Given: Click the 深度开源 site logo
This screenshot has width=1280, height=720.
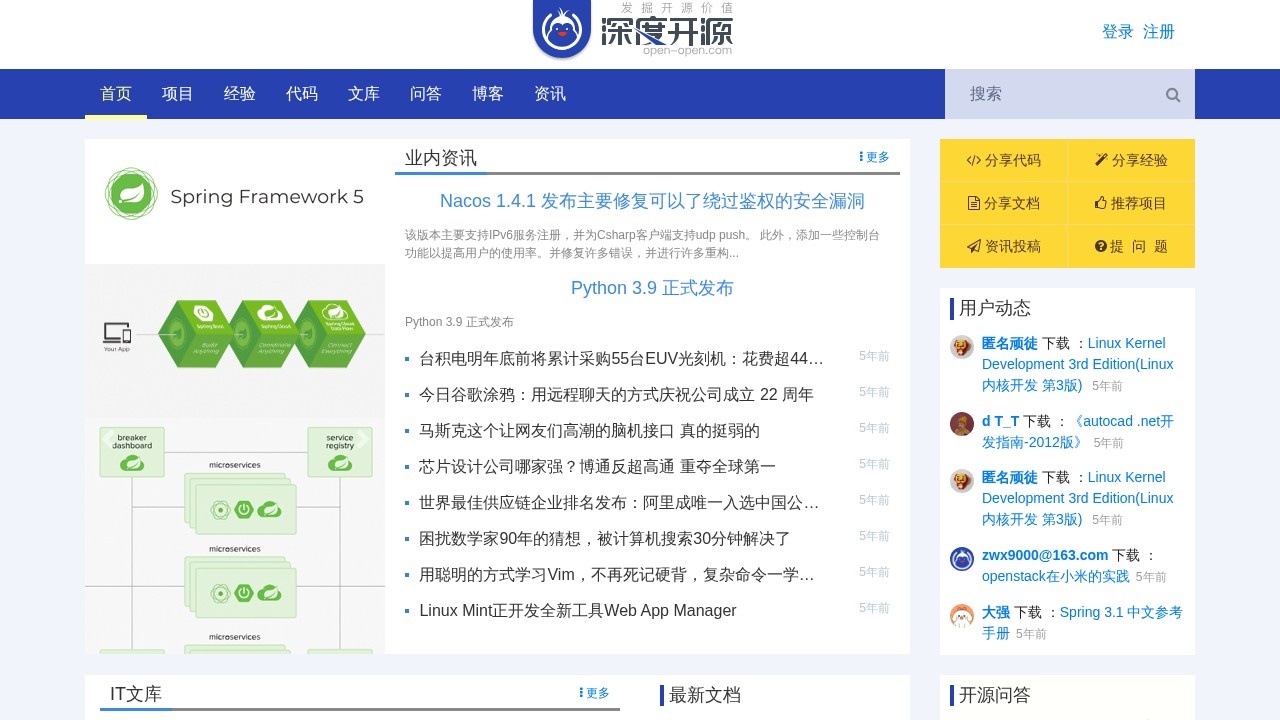Looking at the screenshot, I should click(x=632, y=32).
